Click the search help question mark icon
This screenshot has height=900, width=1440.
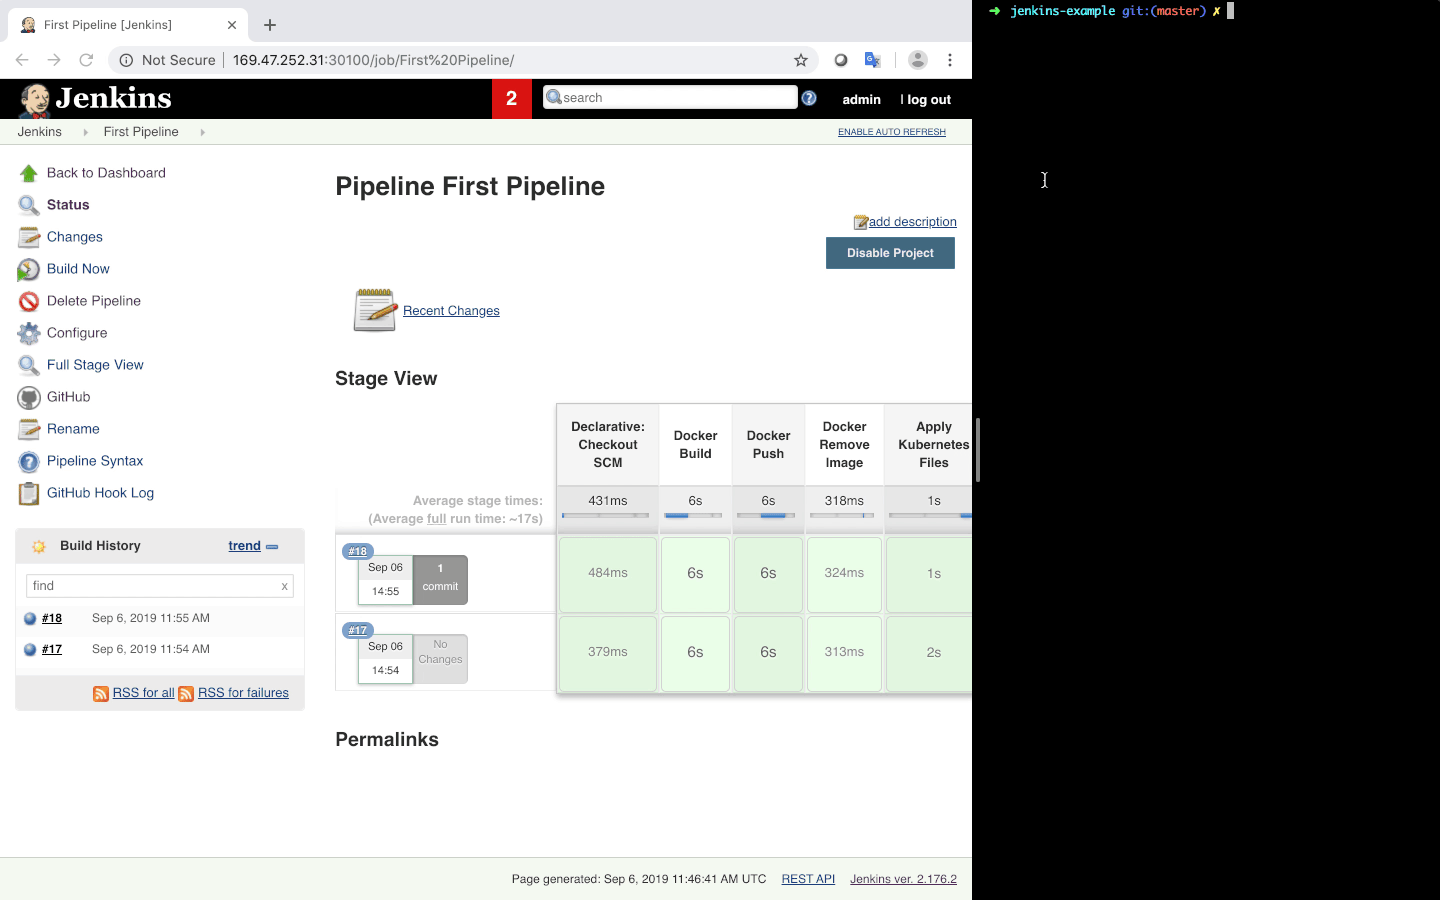pos(809,98)
